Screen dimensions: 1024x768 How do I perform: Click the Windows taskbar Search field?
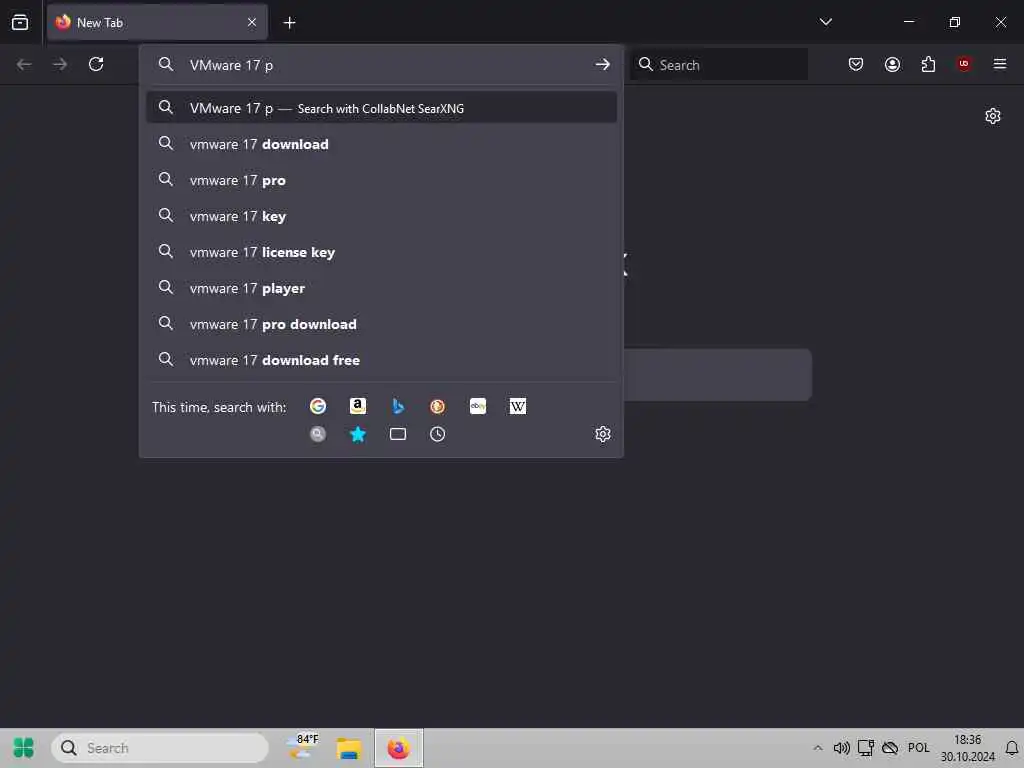[160, 748]
